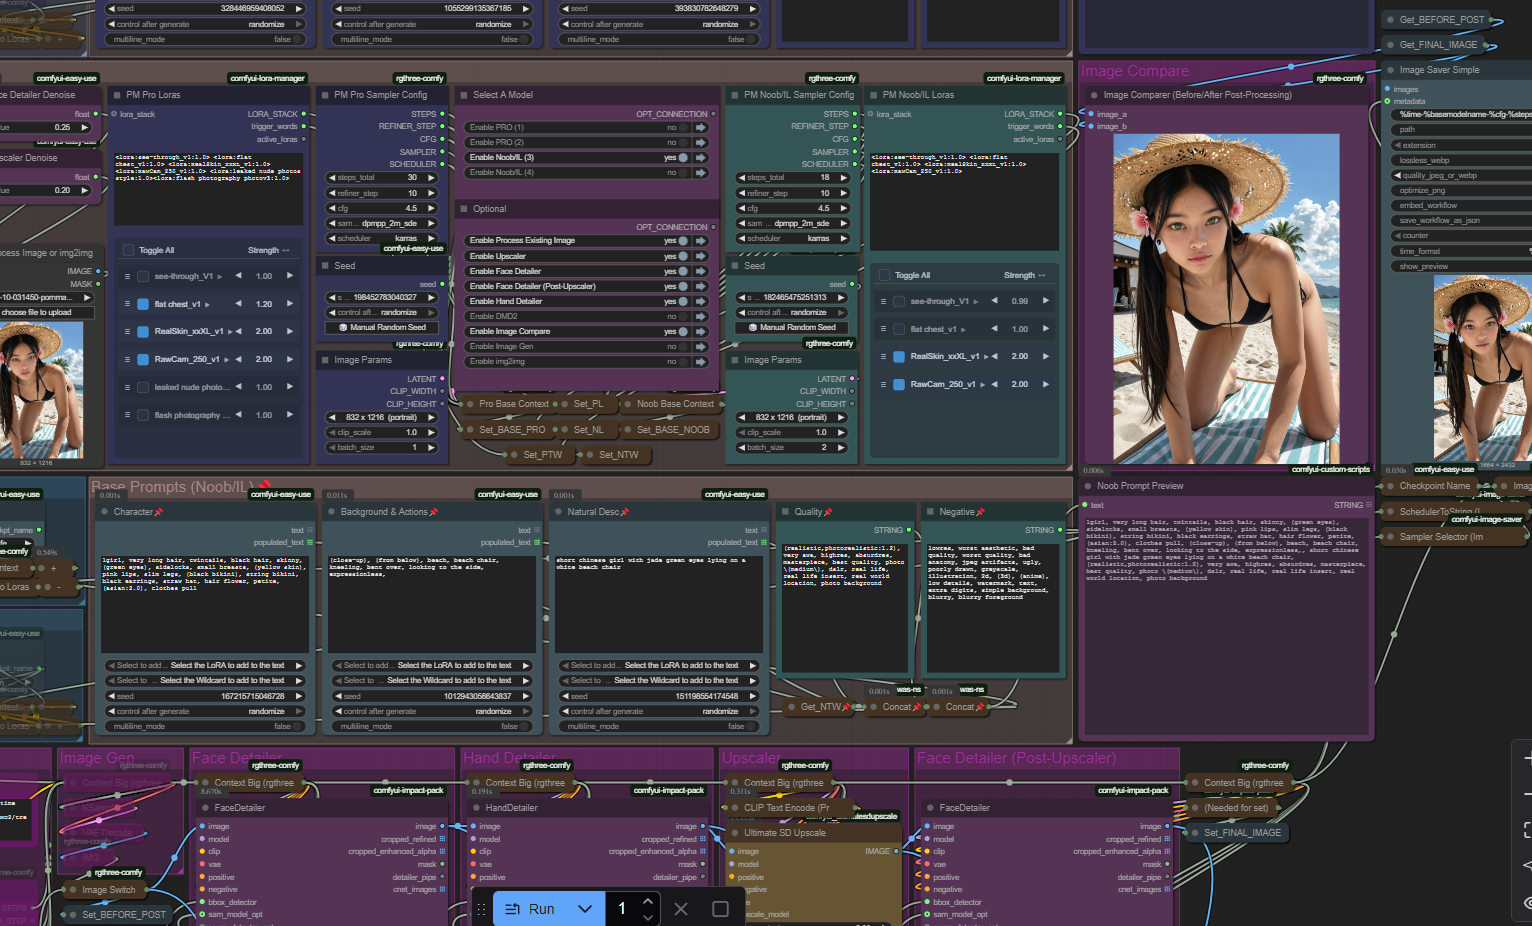Click jump arrow on Enable Image Compare row
Screen dimensions: 1532x926
[x=701, y=331]
